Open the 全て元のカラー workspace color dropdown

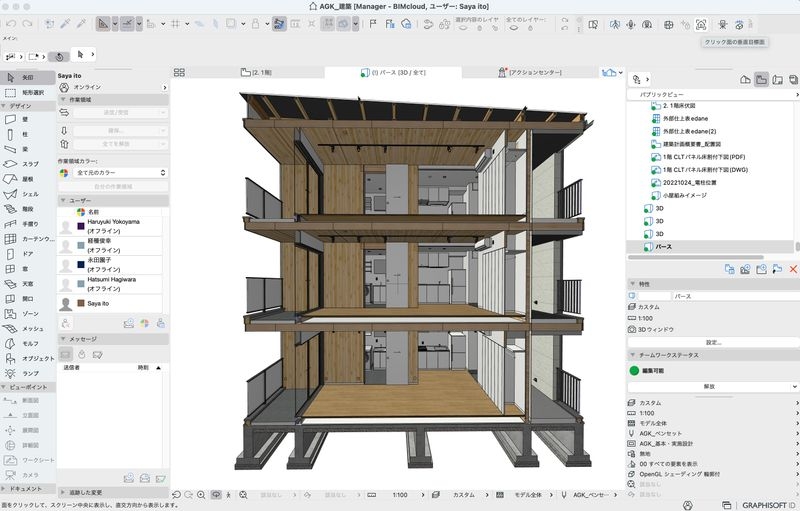(120, 173)
